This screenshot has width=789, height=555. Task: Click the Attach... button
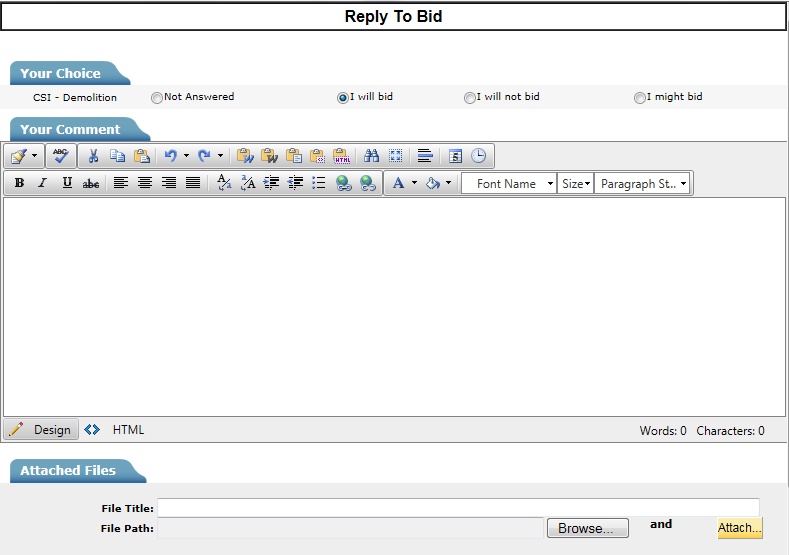(x=740, y=528)
